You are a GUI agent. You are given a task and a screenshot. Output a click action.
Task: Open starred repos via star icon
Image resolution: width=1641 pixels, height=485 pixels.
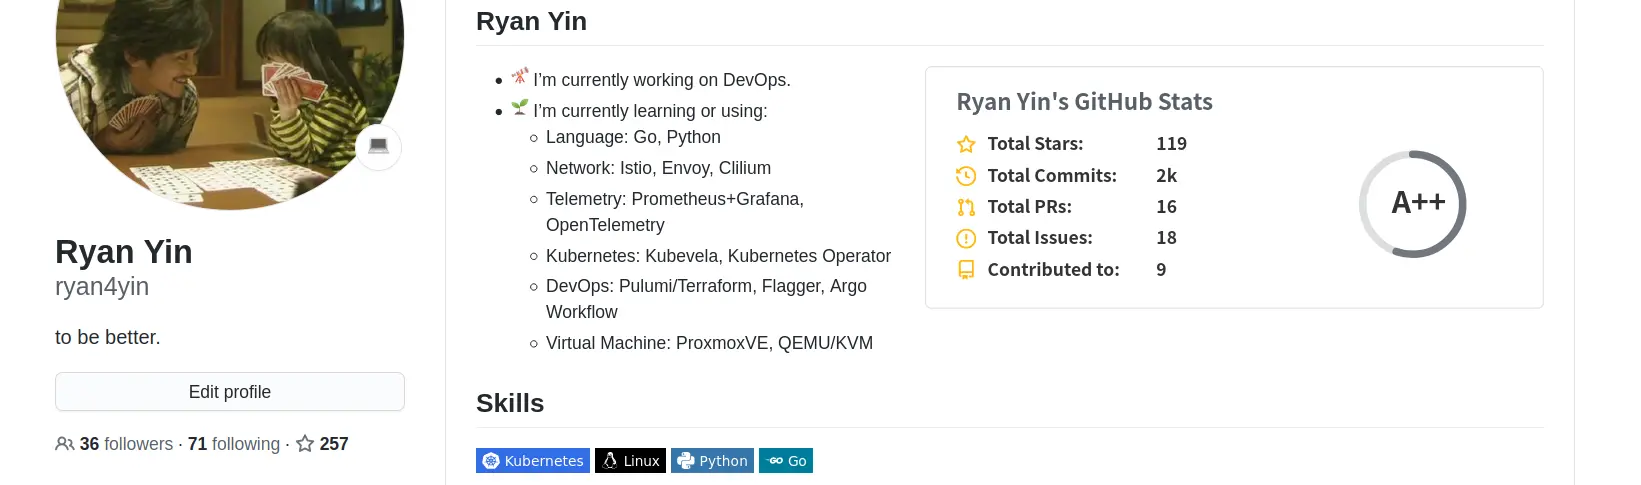[x=305, y=444]
